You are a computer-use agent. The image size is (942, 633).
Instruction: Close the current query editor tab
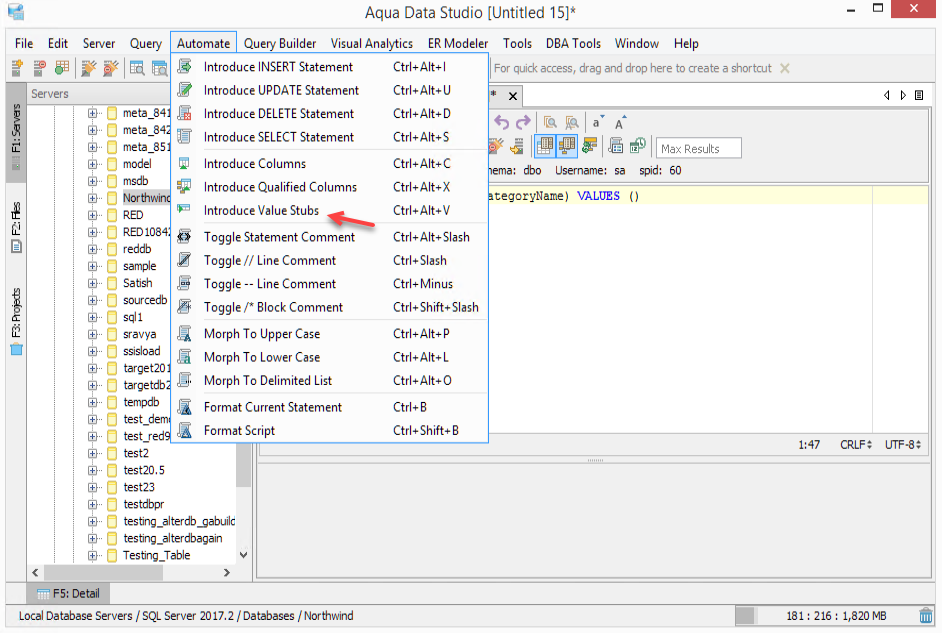513,96
